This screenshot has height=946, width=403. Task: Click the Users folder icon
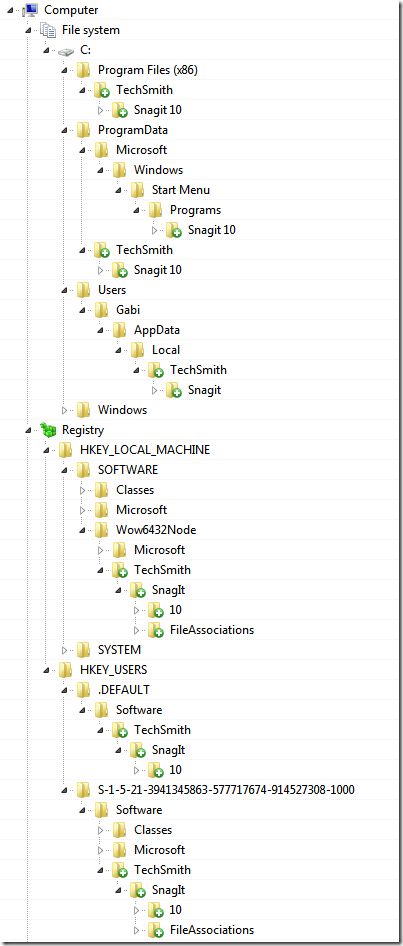tap(84, 290)
